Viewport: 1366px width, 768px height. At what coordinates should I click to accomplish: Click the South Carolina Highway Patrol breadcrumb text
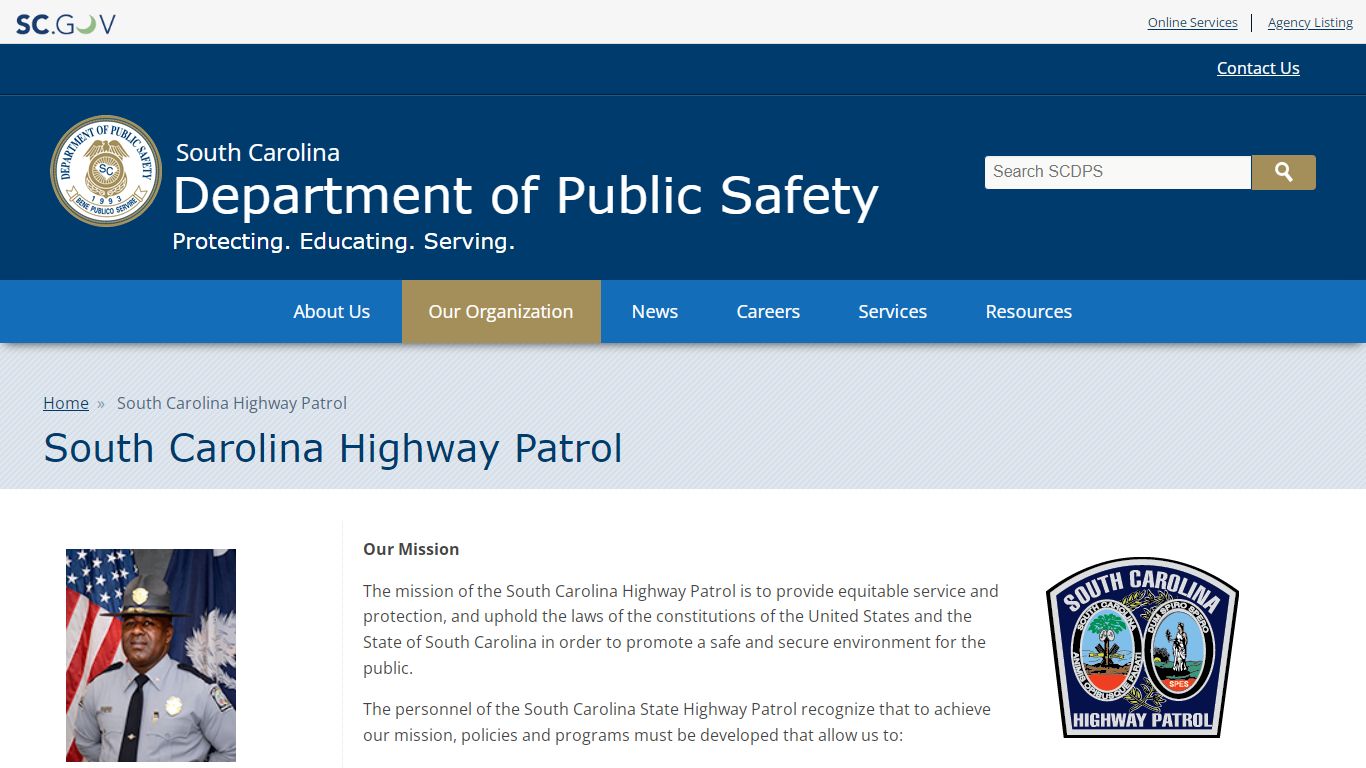tap(232, 403)
